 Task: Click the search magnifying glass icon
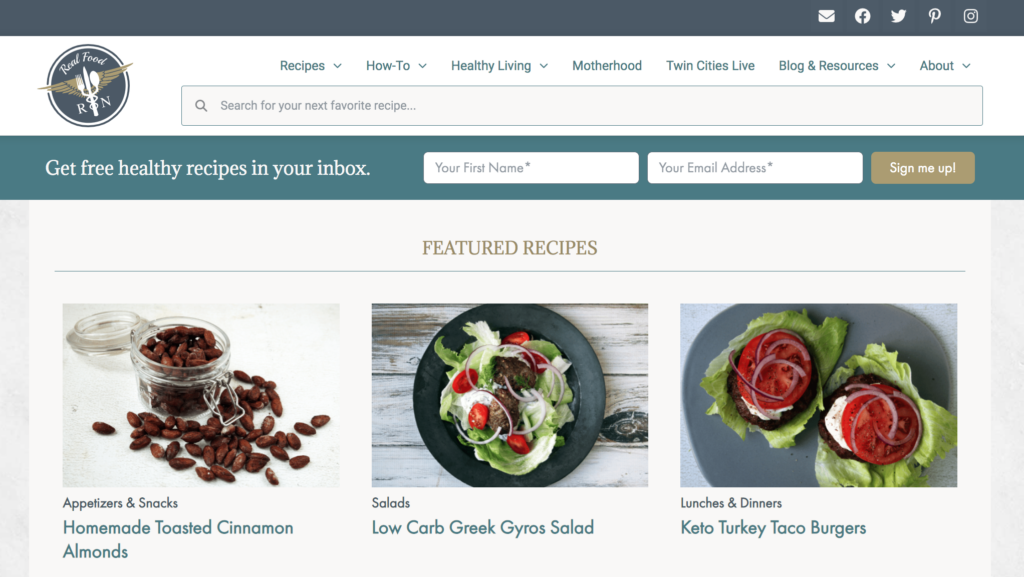click(201, 106)
